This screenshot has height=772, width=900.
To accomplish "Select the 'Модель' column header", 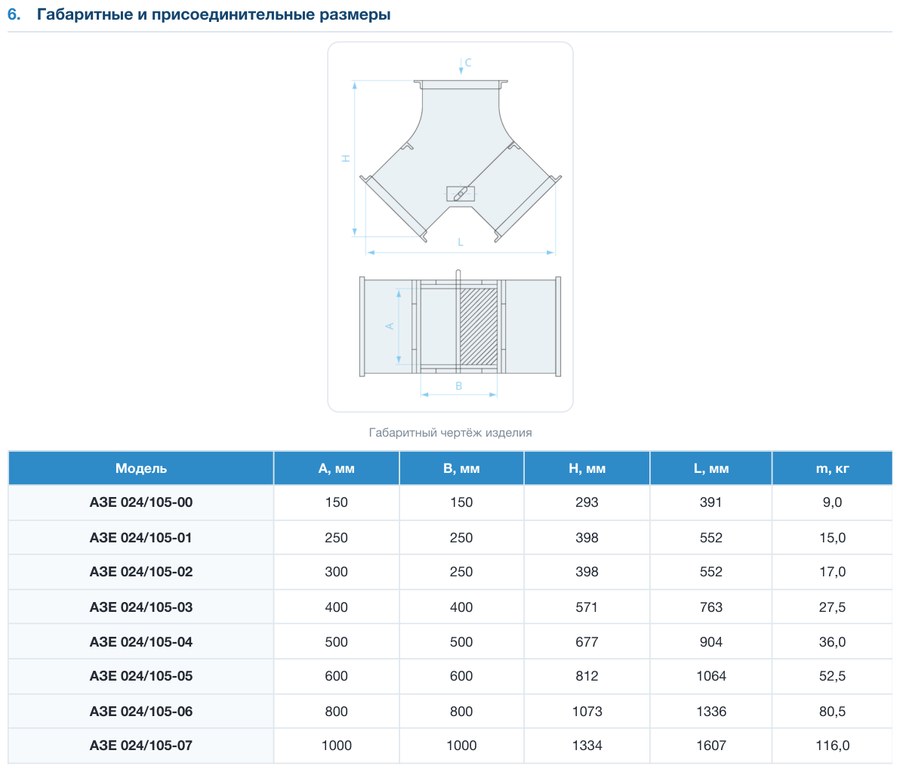I will pos(141,468).
